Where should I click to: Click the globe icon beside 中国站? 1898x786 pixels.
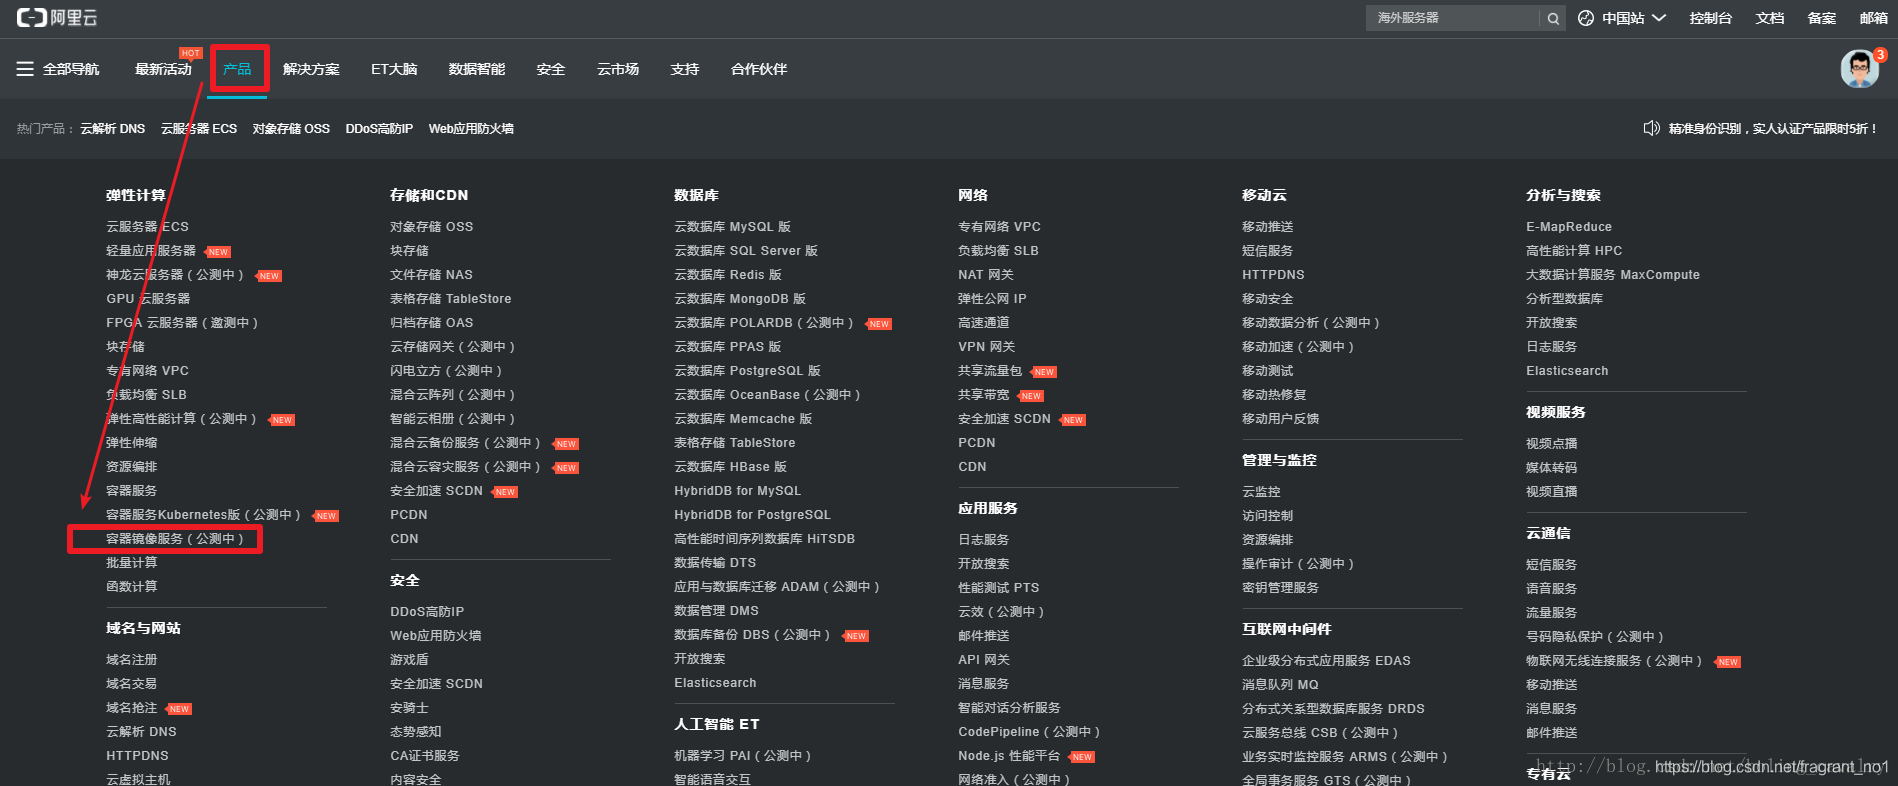1586,18
